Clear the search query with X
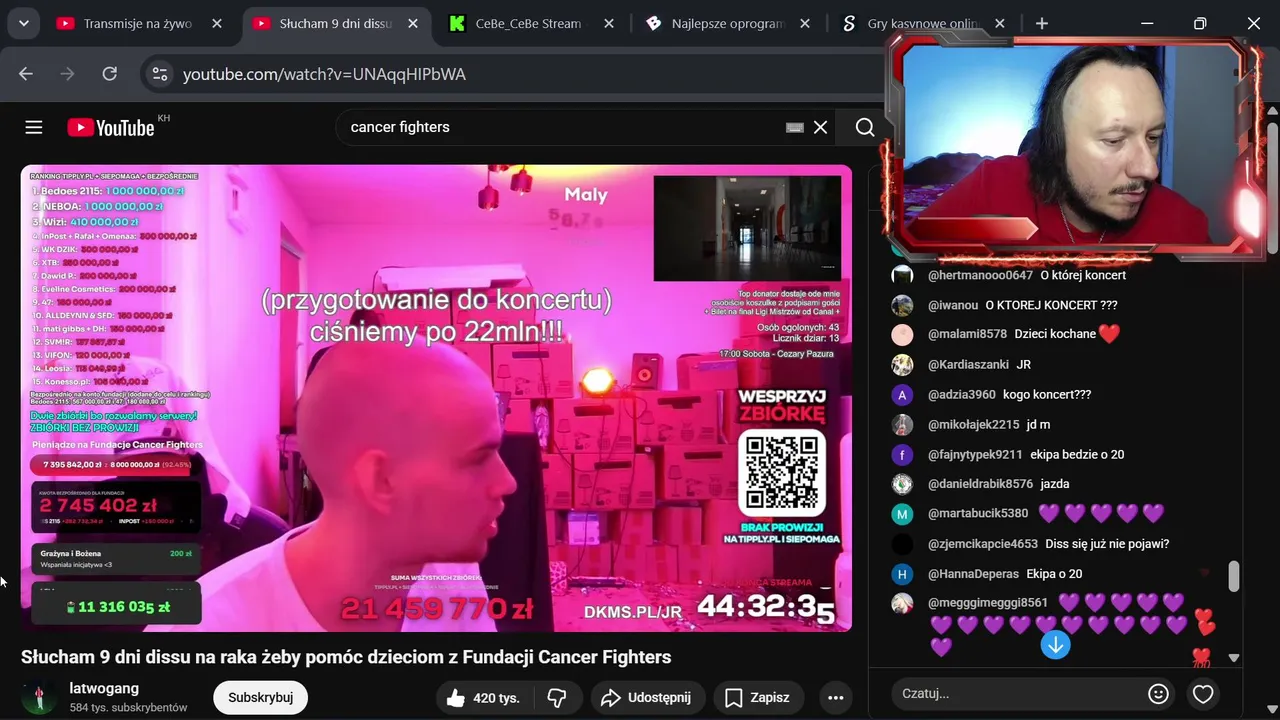 [820, 127]
